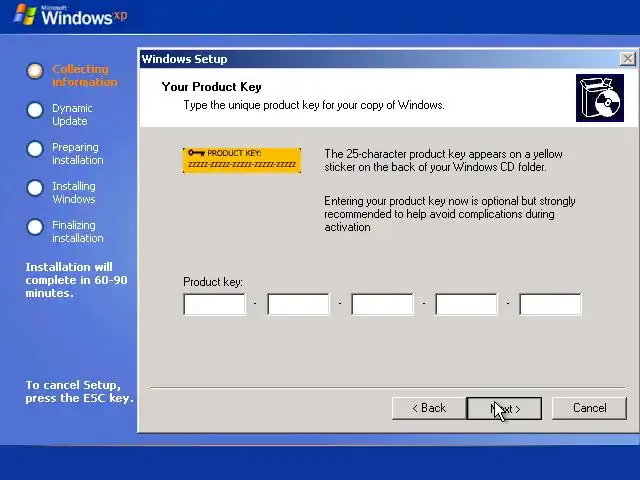The height and width of the screenshot is (480, 640).
Task: Go to previous step with Back
Action: [429, 408]
